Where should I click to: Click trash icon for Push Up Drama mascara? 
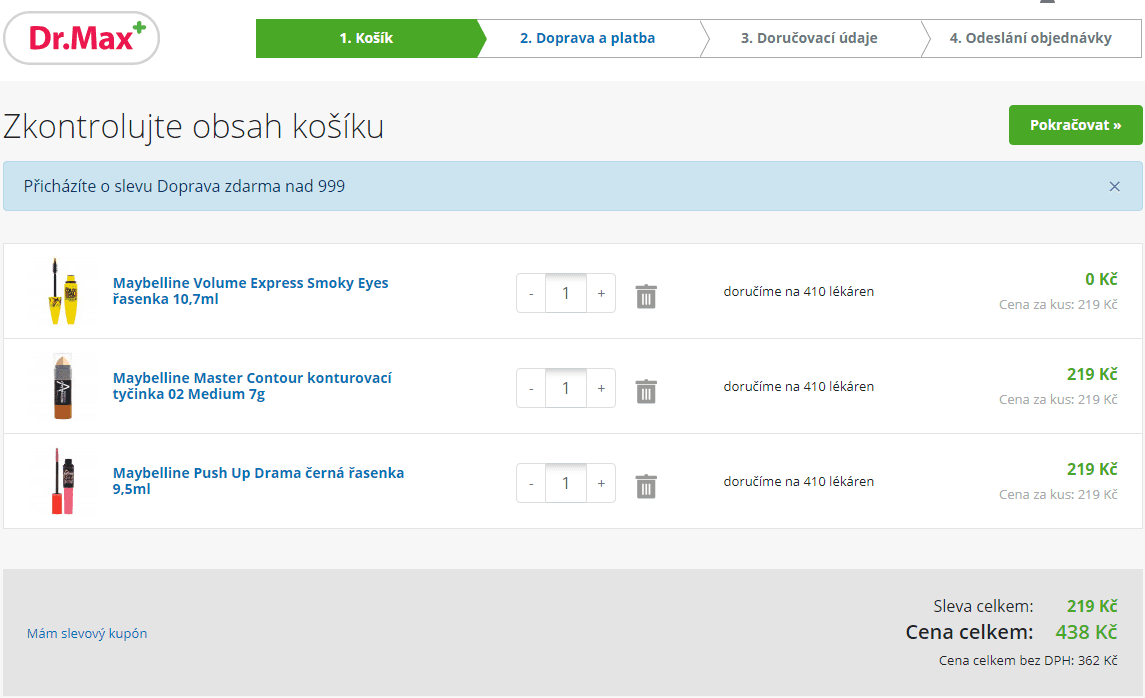click(646, 486)
